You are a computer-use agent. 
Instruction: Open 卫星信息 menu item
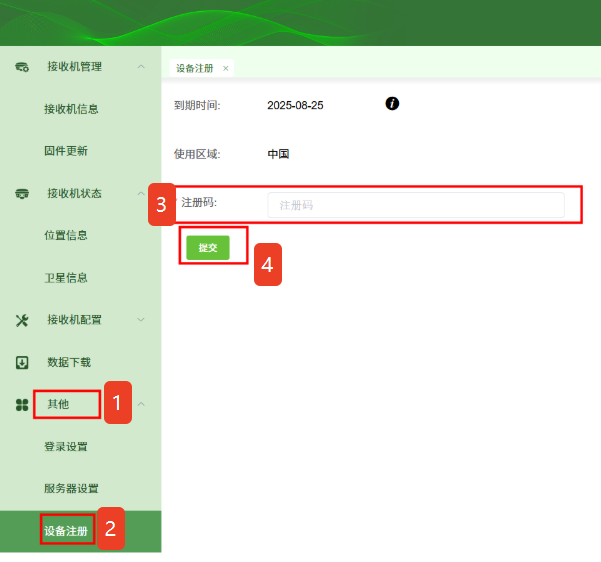pyautogui.click(x=66, y=278)
